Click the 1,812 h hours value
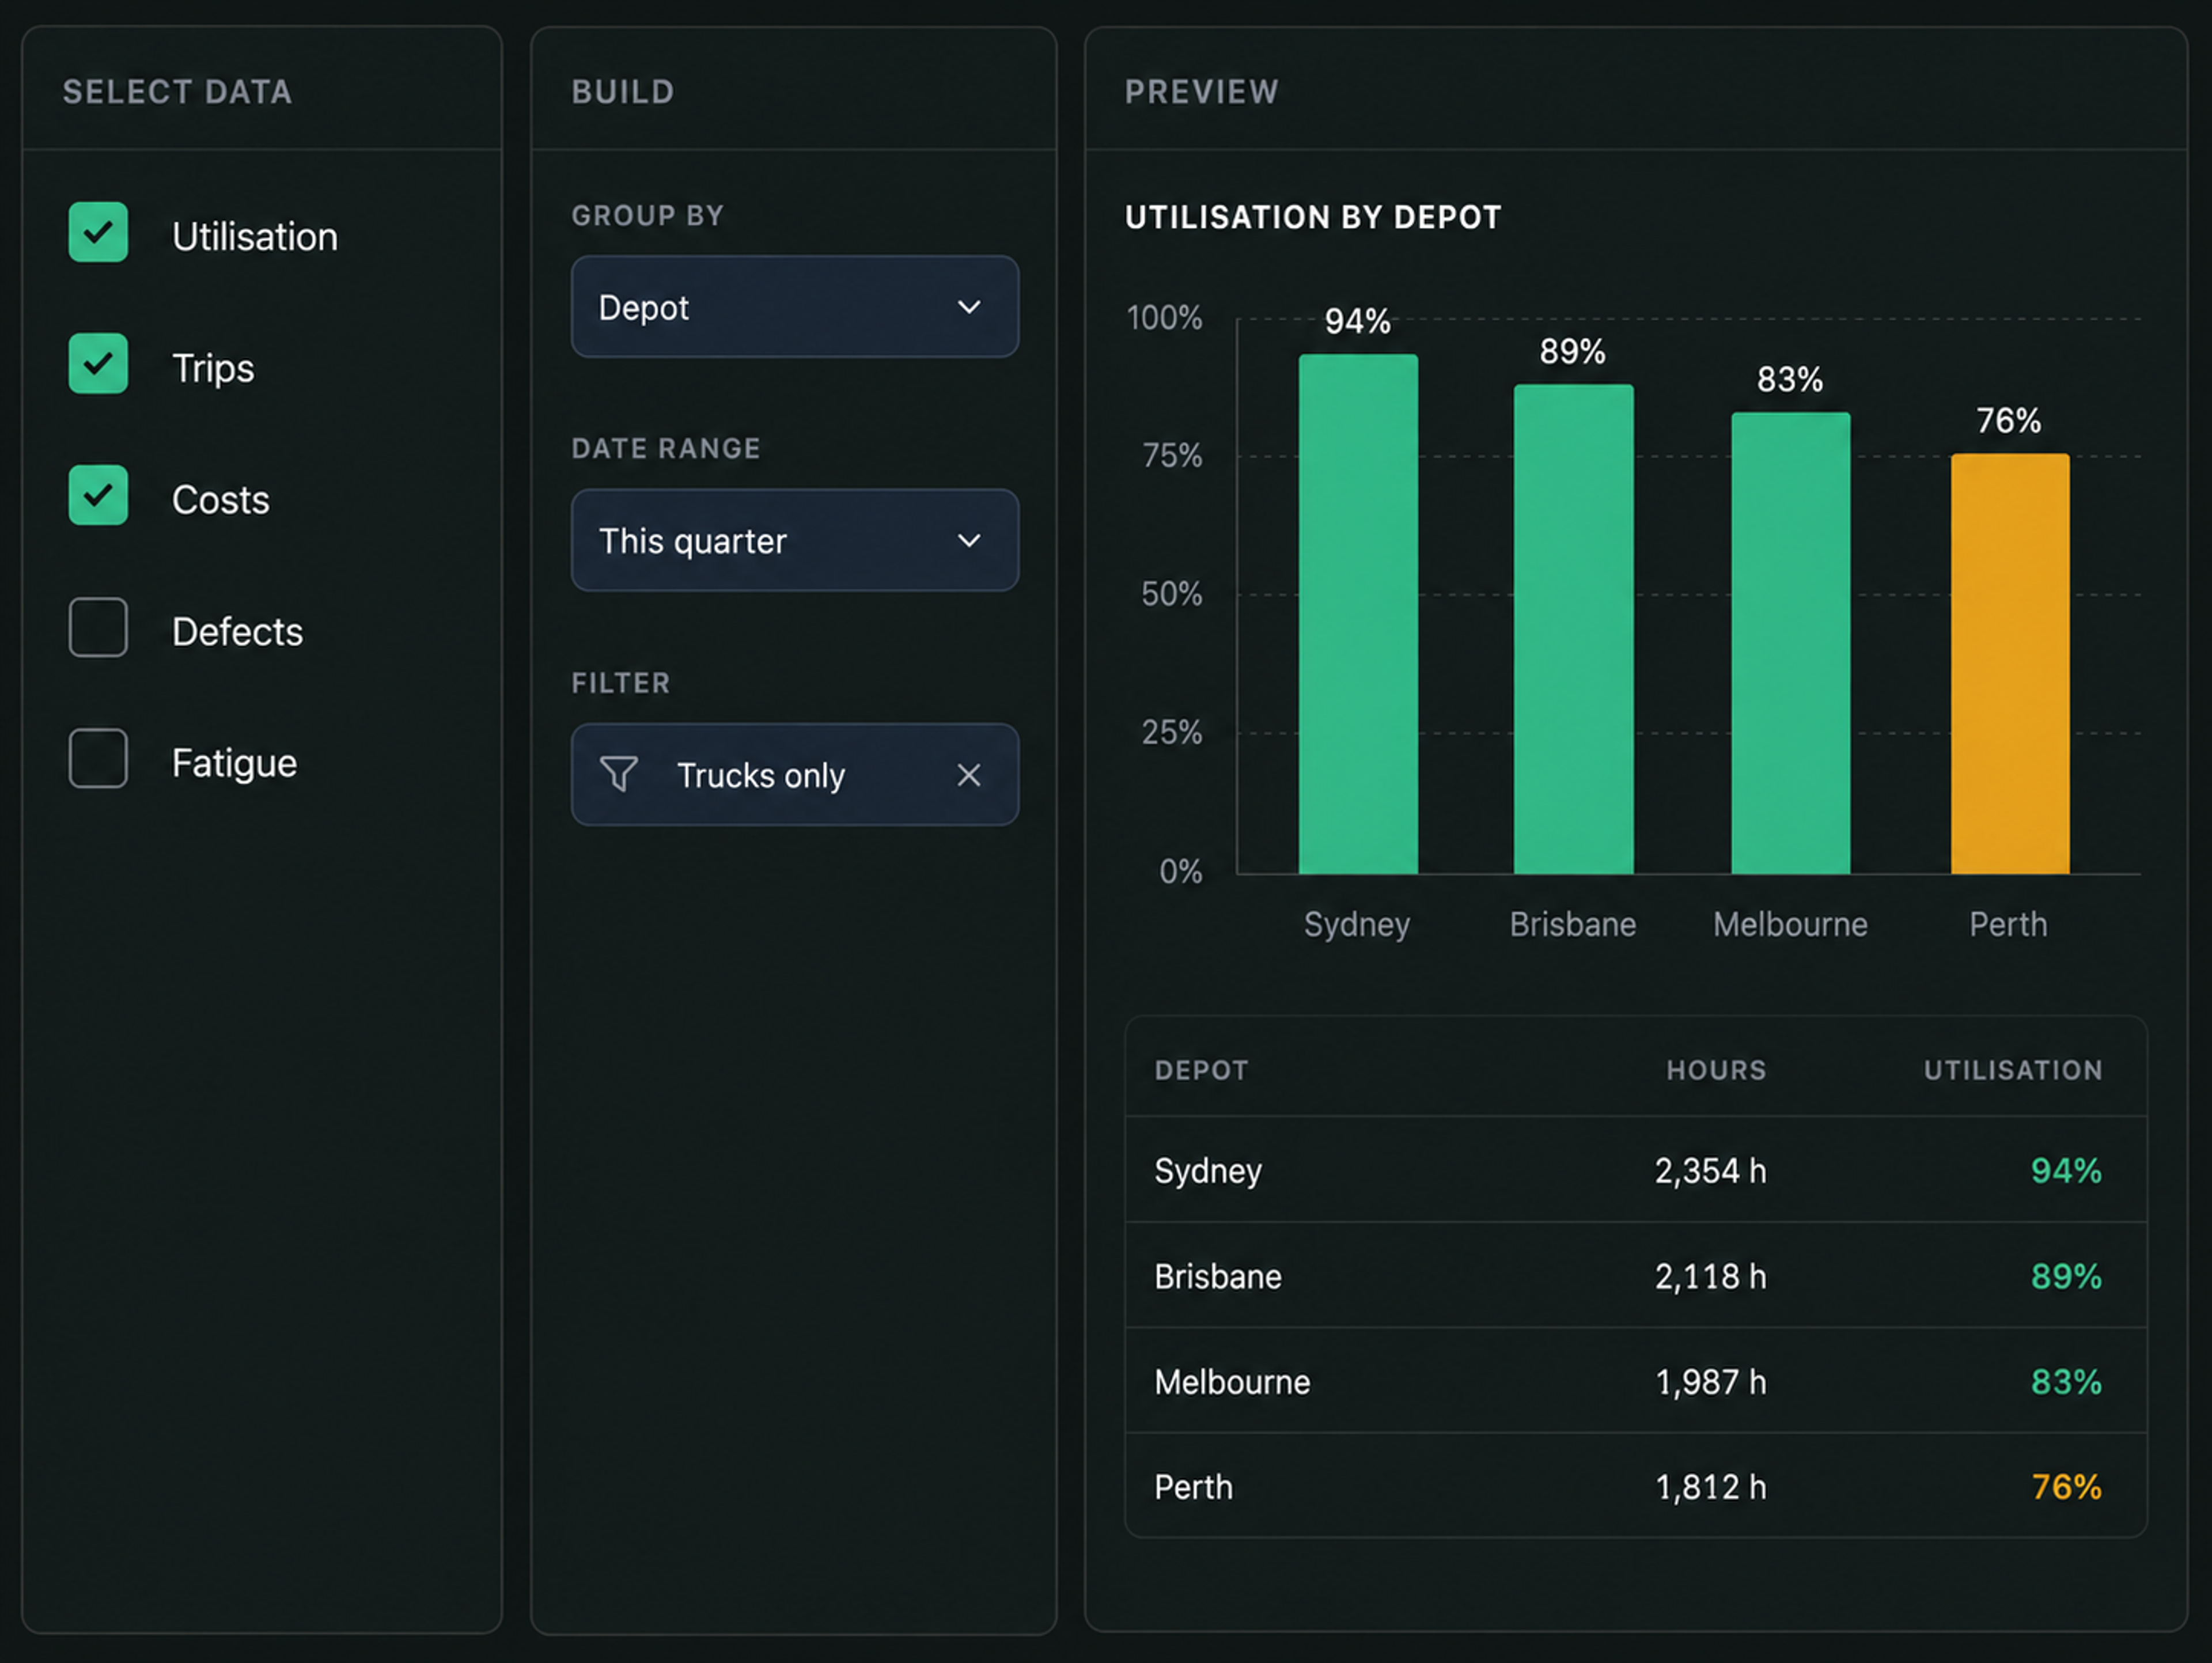The width and height of the screenshot is (2212, 1663). click(1710, 1487)
